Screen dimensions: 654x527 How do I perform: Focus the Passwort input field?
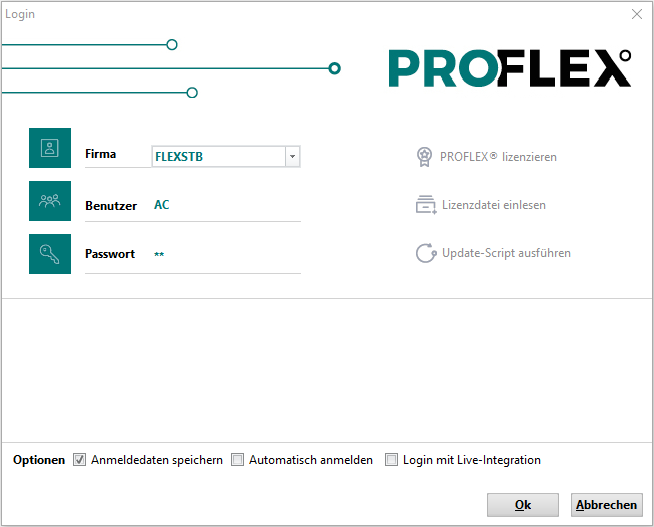coord(225,255)
